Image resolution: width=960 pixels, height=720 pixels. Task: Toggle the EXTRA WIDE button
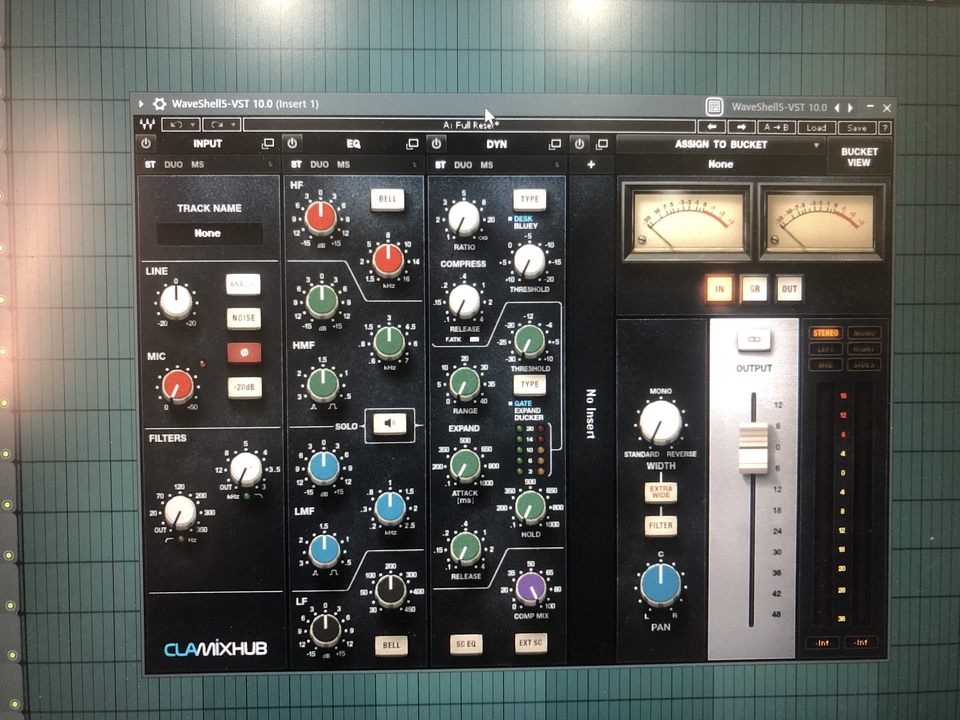pos(661,492)
